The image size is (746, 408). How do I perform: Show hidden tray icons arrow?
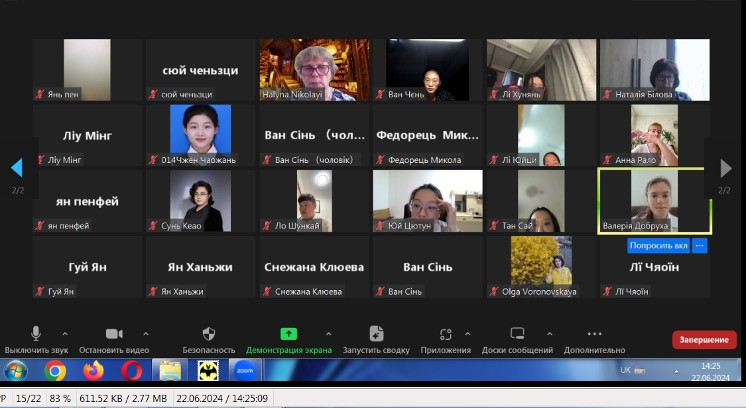(x=676, y=371)
